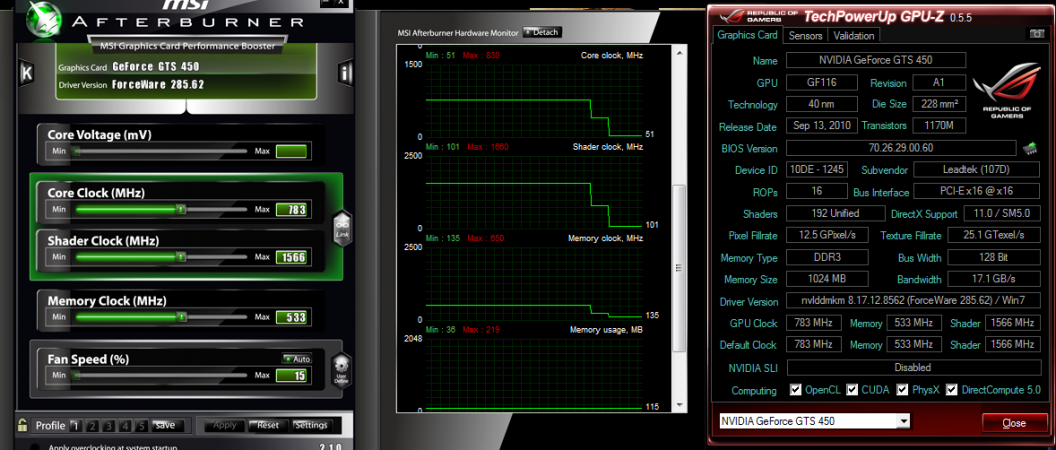Click the Memory Clock 533 value box
1056x450 pixels.
coord(292,317)
